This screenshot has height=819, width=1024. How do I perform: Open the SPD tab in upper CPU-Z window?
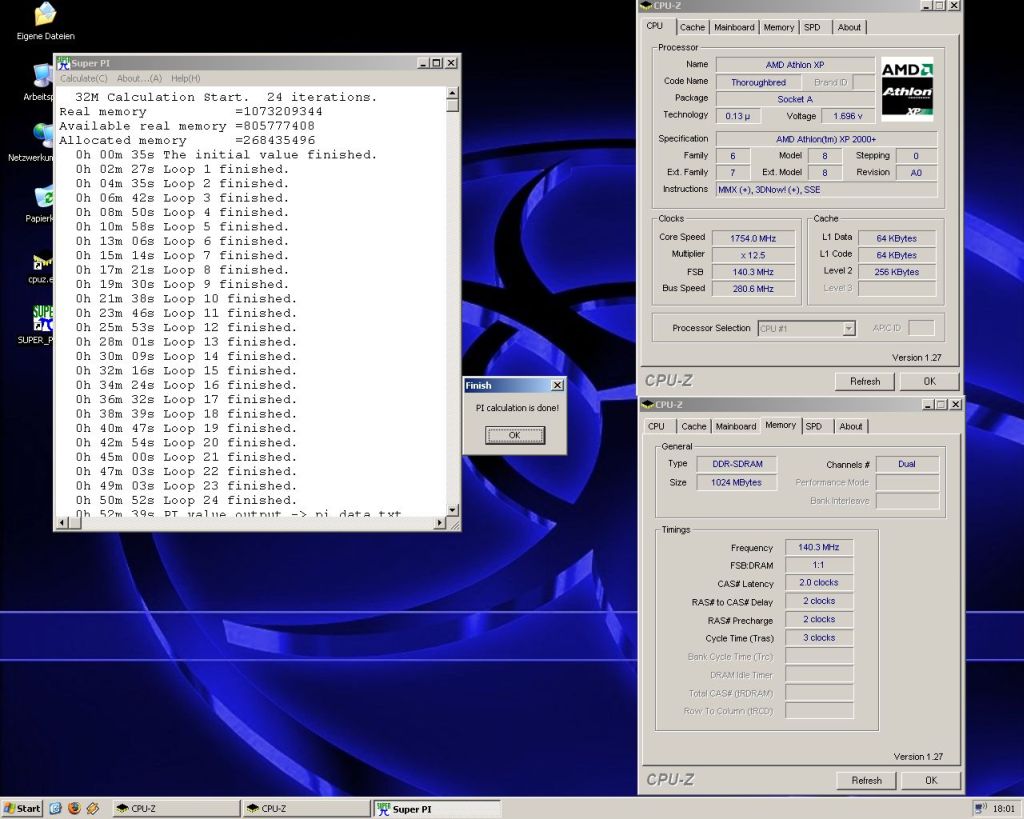tap(812, 27)
